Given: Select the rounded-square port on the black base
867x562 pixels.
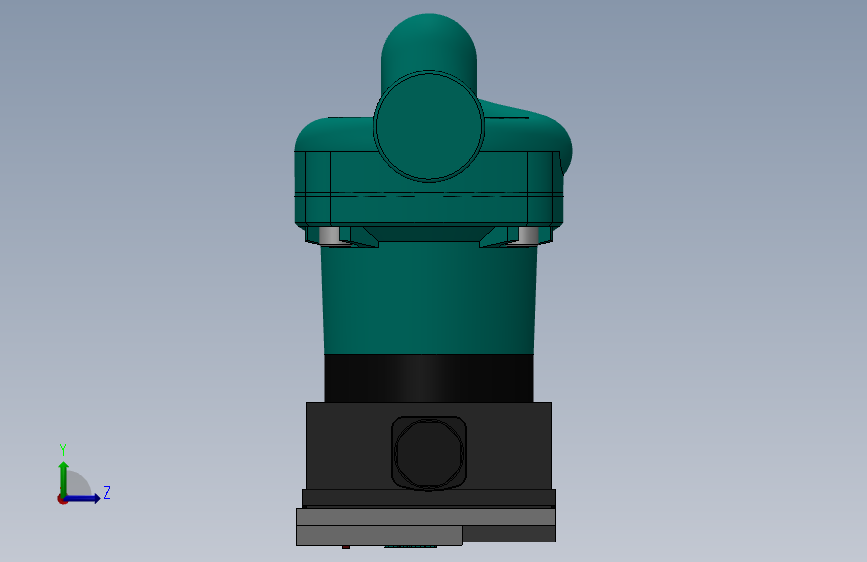Looking at the screenshot, I should pos(429,452).
